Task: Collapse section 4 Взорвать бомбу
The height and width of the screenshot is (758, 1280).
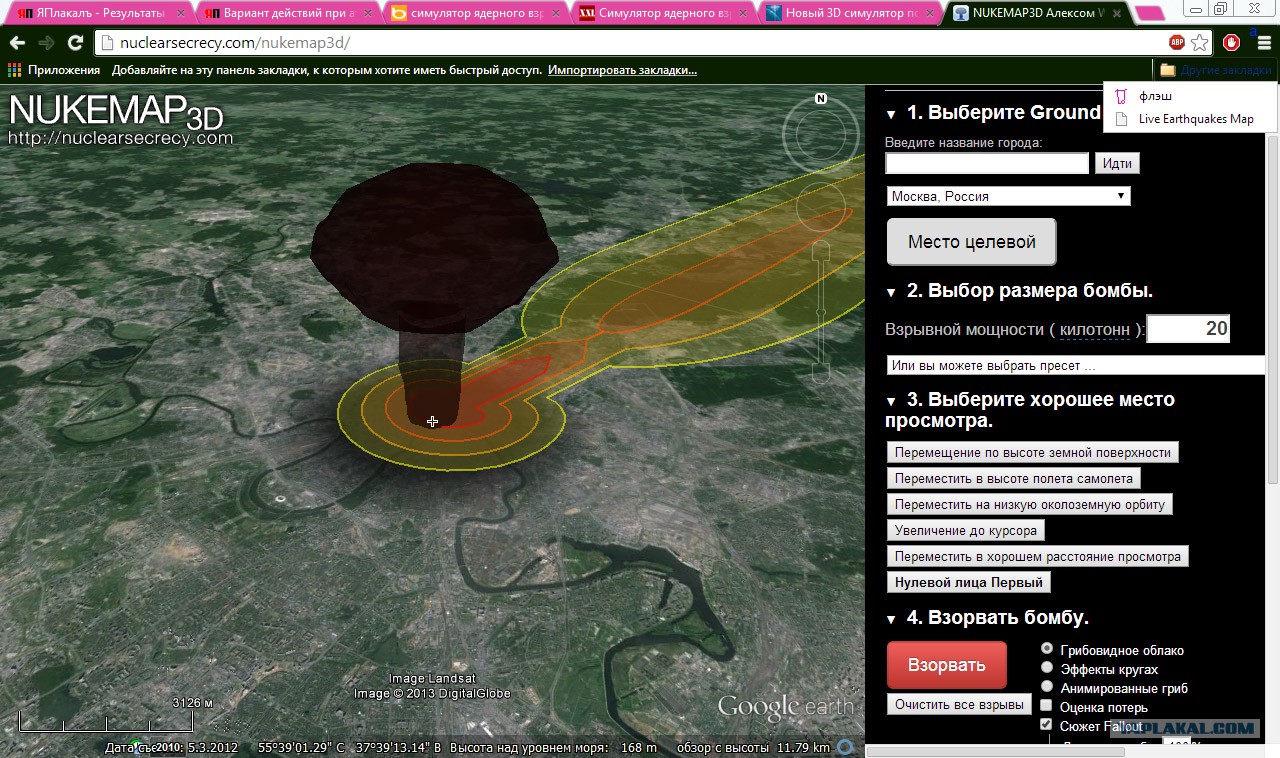Action: (x=892, y=619)
